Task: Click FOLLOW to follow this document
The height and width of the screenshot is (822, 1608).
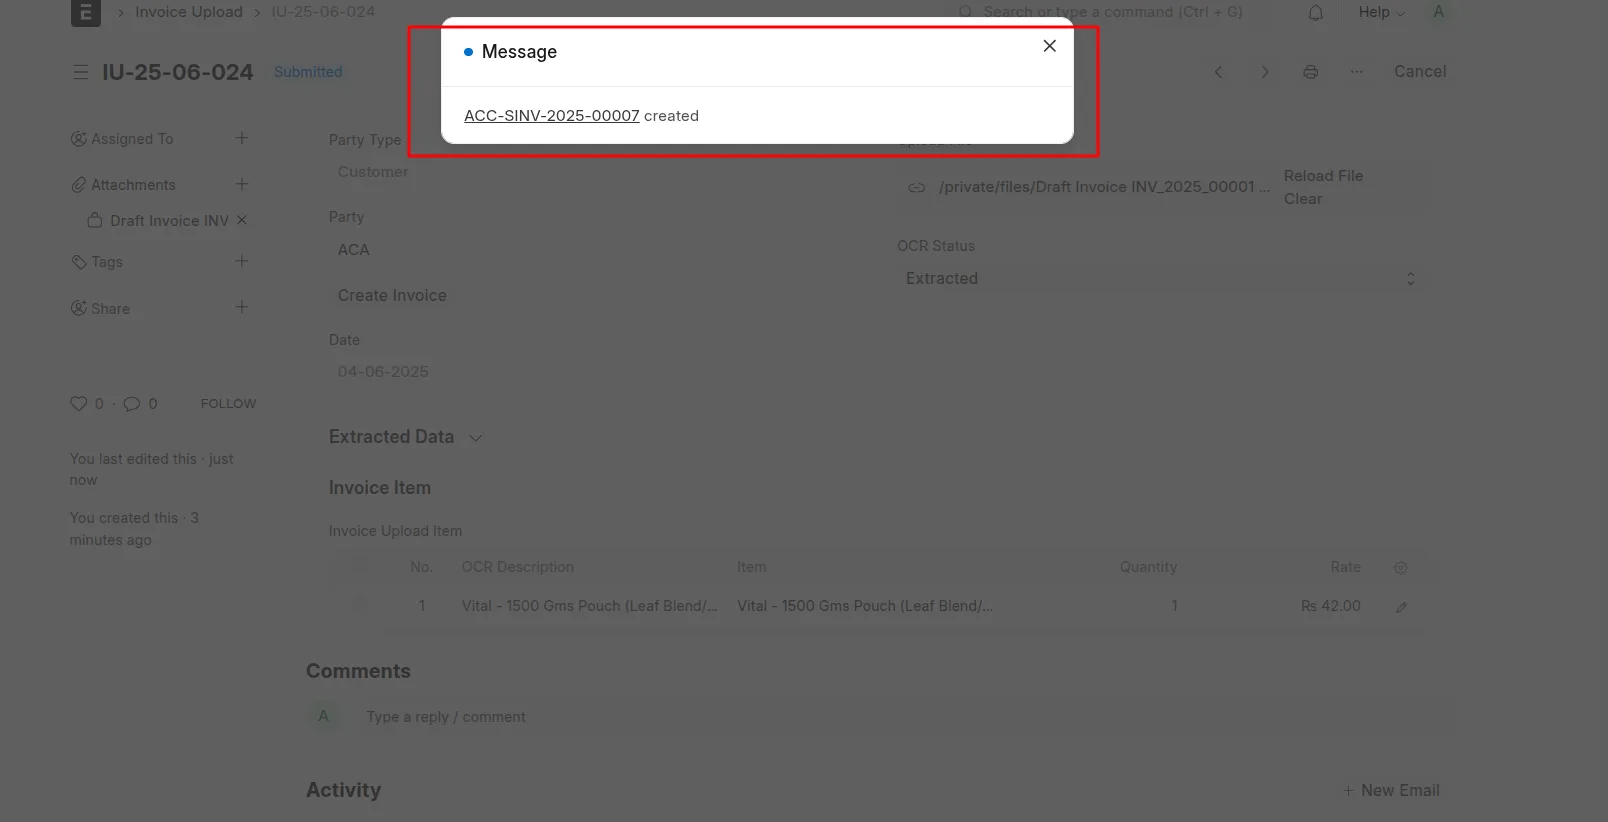Action: pos(228,404)
